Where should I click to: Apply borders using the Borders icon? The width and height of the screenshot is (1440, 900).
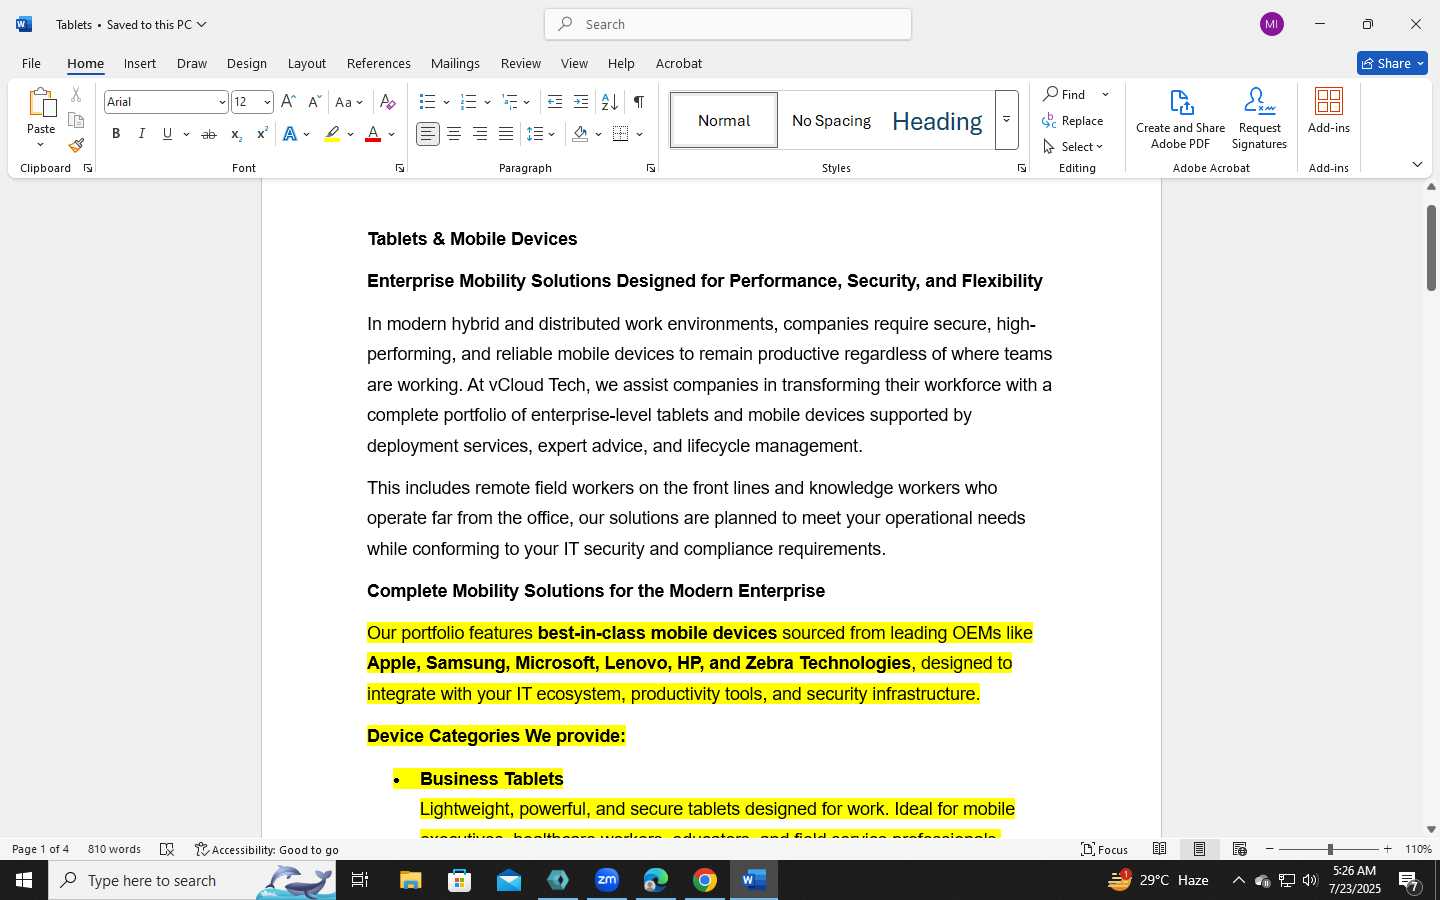click(x=621, y=134)
